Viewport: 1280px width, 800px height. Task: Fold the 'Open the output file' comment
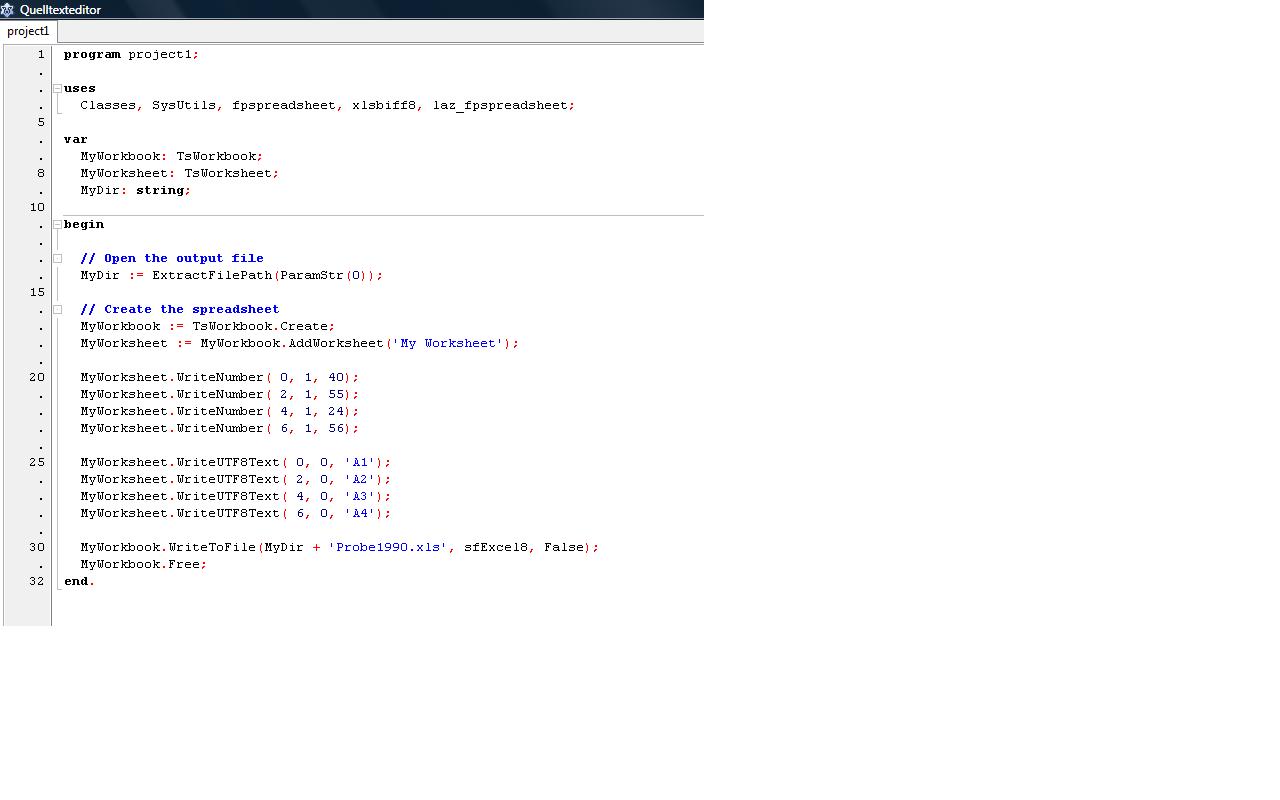point(57,259)
